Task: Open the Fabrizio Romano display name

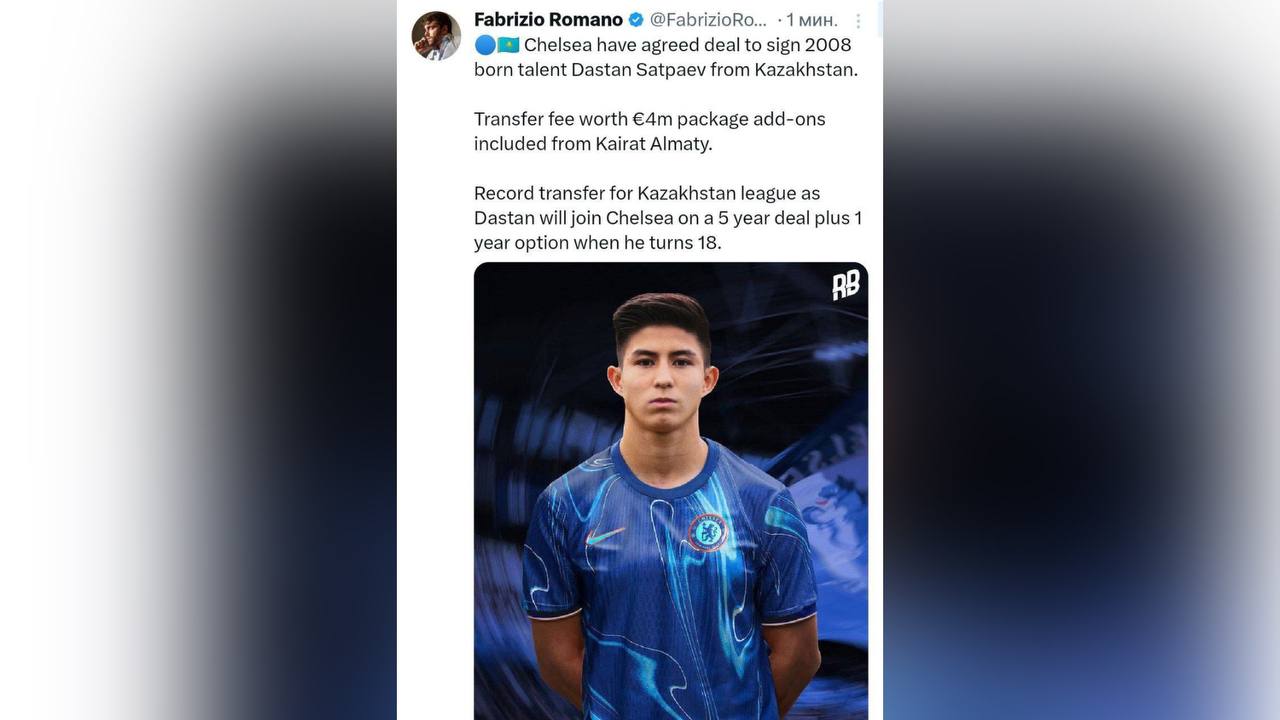Action: tap(548, 20)
